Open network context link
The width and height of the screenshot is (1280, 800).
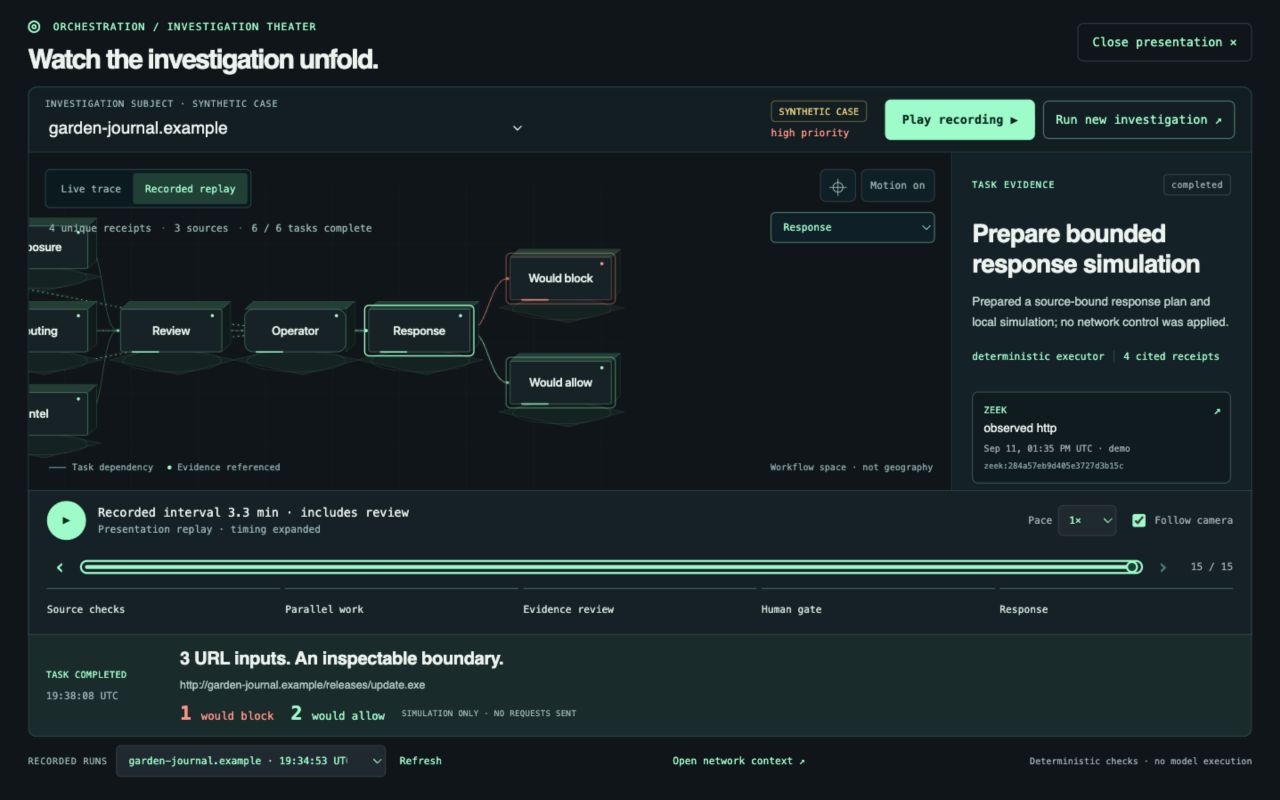pos(738,761)
